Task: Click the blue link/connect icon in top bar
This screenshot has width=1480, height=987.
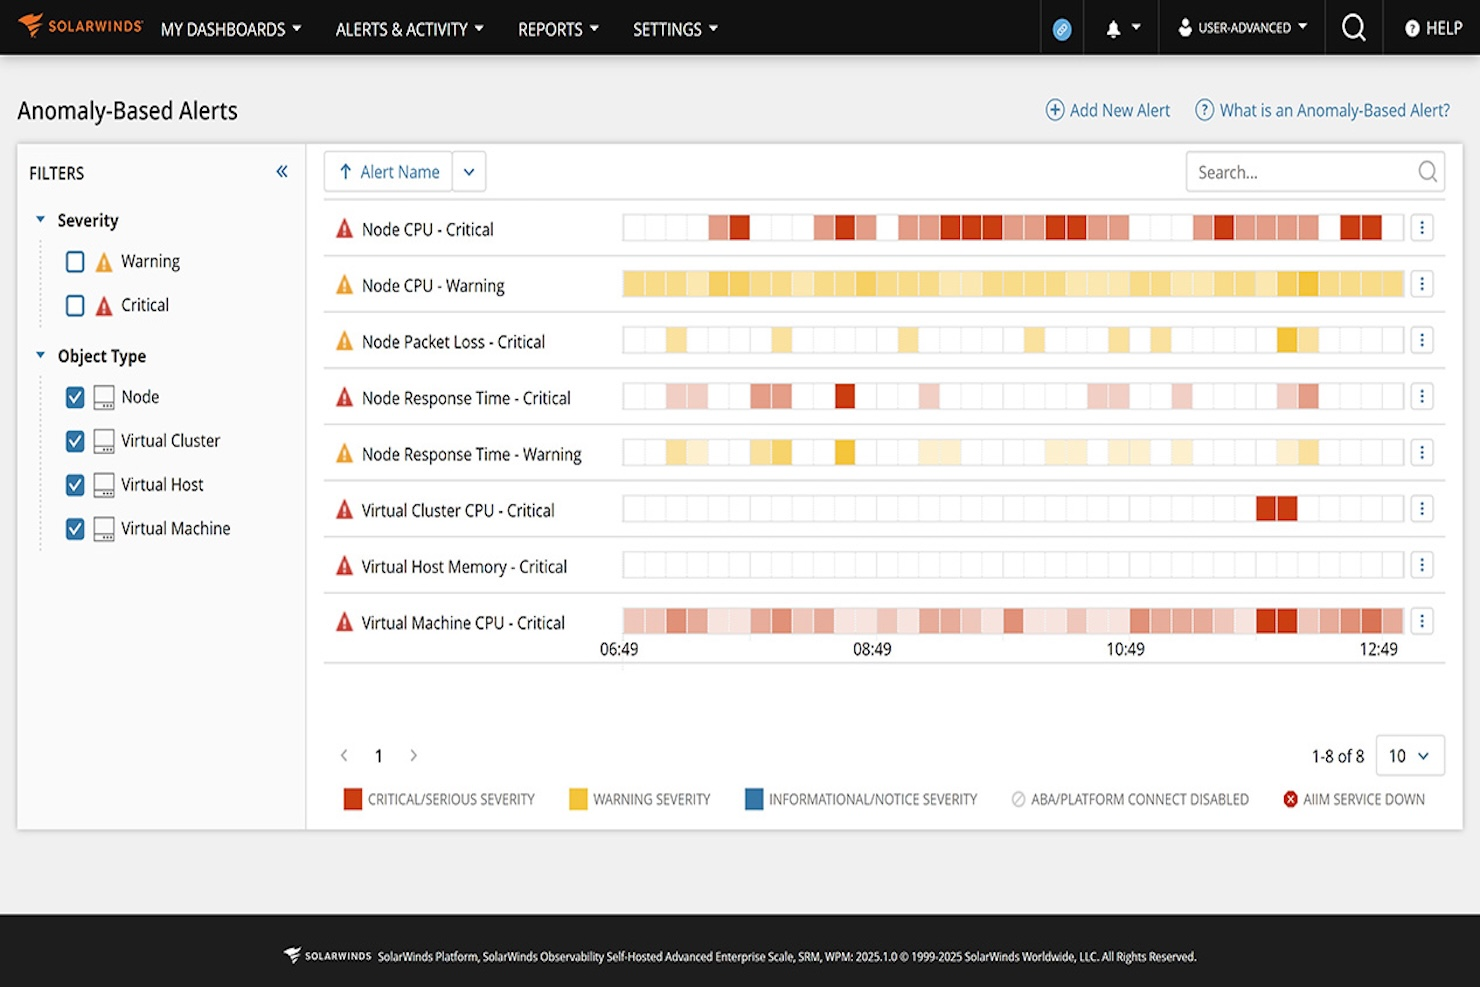Action: [1061, 27]
